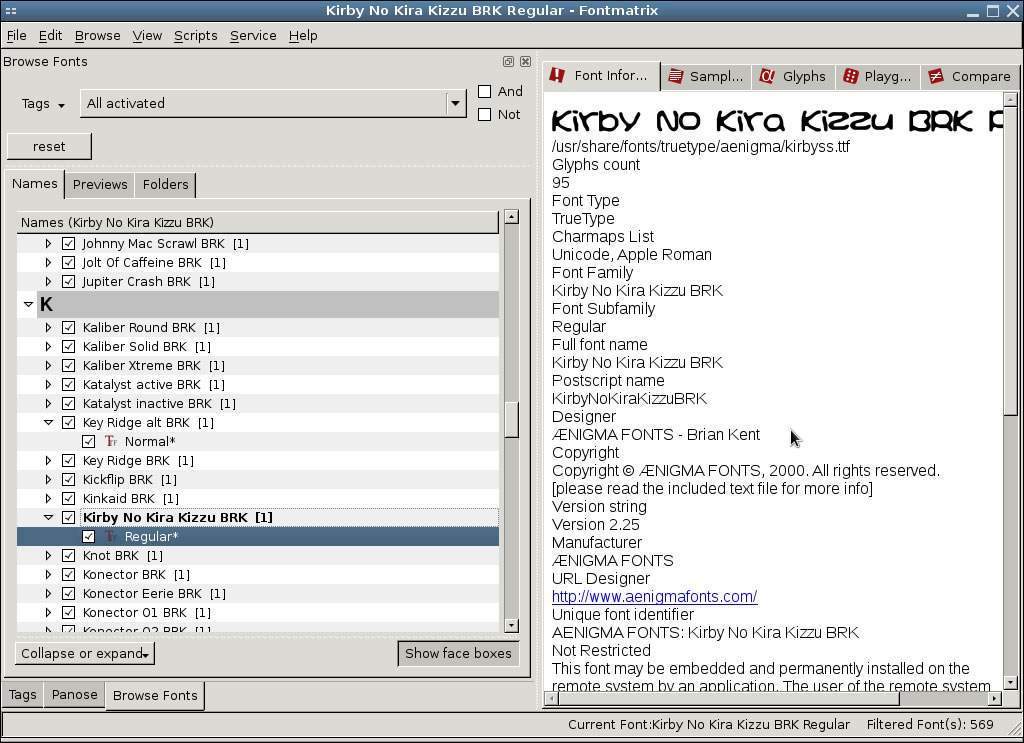This screenshot has width=1024, height=743.
Task: Click the Compare tab icon
Action: tap(936, 76)
